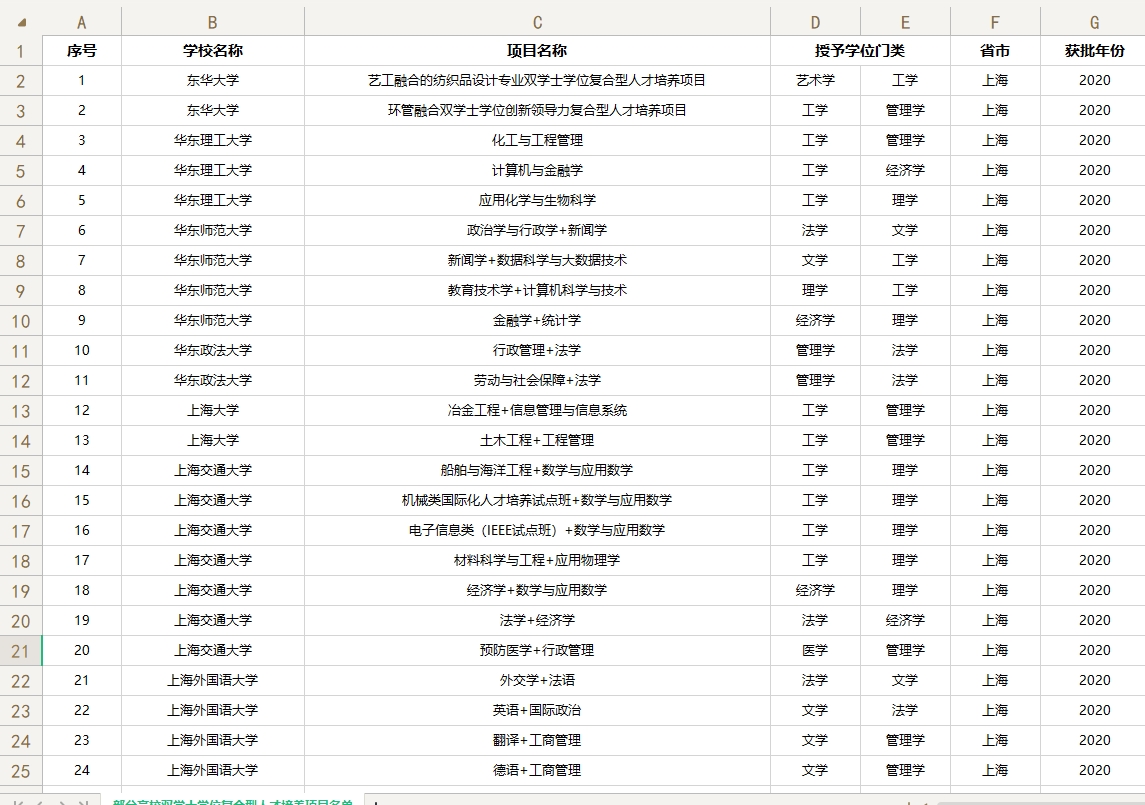Select column A by clicking its header
1145x805 pixels.
click(x=81, y=20)
